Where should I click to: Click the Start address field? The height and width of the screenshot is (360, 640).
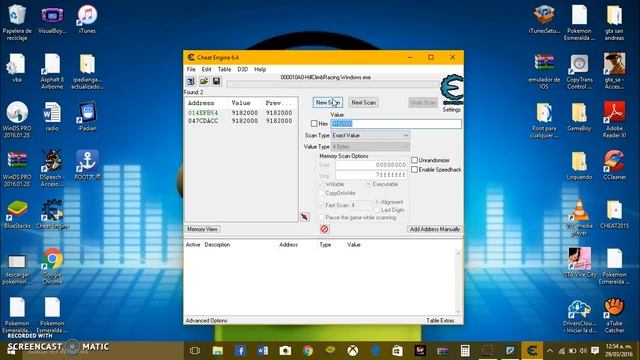pyautogui.click(x=371, y=165)
